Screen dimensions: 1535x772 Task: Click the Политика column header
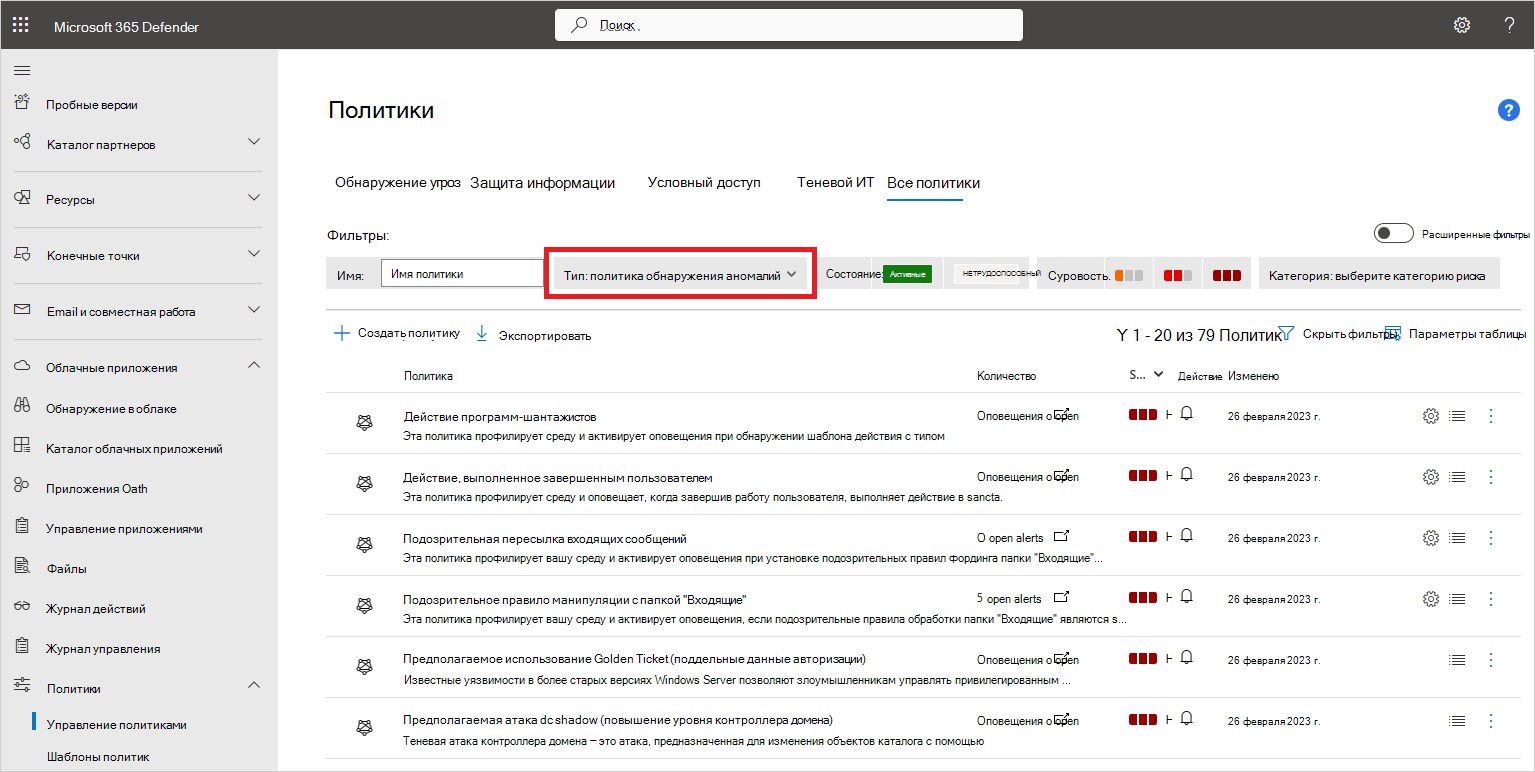tap(428, 376)
